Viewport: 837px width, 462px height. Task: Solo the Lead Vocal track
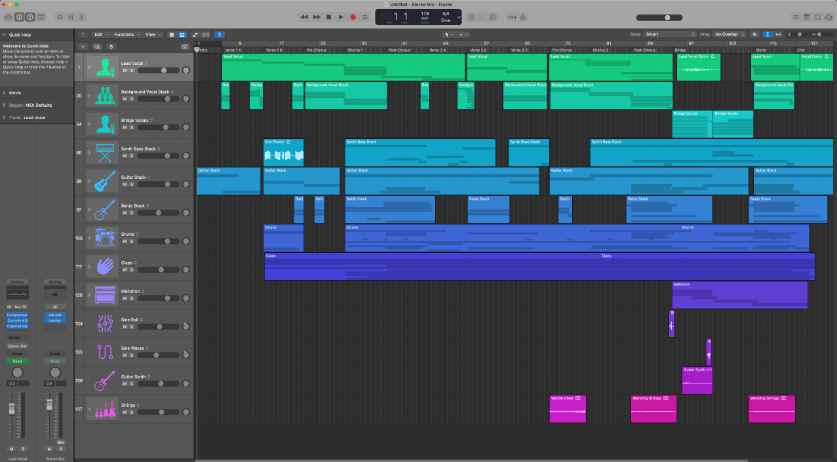[132, 71]
